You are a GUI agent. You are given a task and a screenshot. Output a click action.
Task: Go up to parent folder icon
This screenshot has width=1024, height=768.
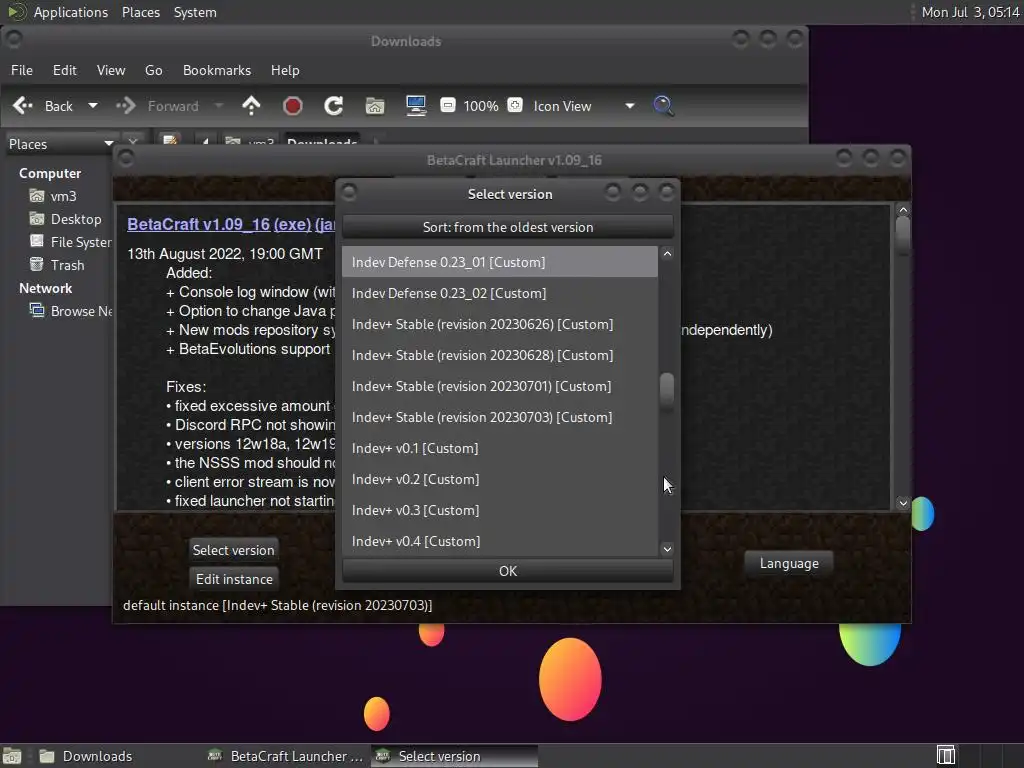pos(251,106)
